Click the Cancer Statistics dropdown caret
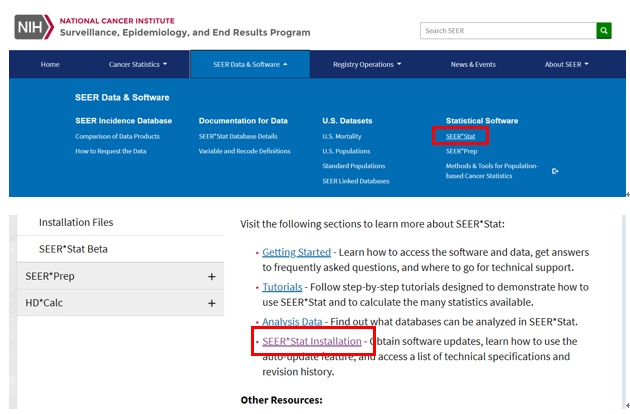This screenshot has height=414, width=630. click(165, 64)
